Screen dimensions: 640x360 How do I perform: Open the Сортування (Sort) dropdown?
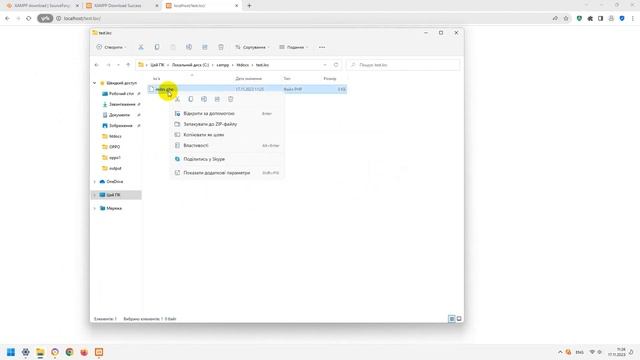(x=252, y=47)
